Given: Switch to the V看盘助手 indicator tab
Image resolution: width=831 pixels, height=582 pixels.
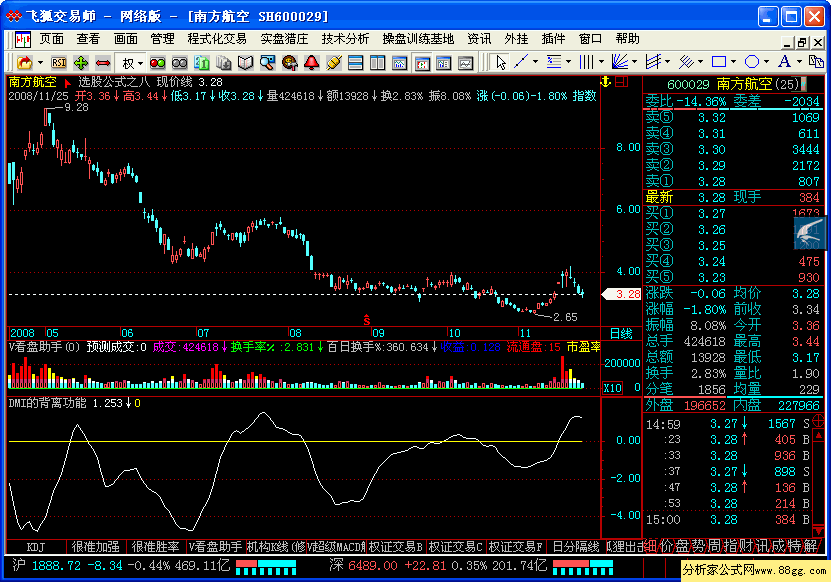Looking at the screenshot, I should (216, 546).
